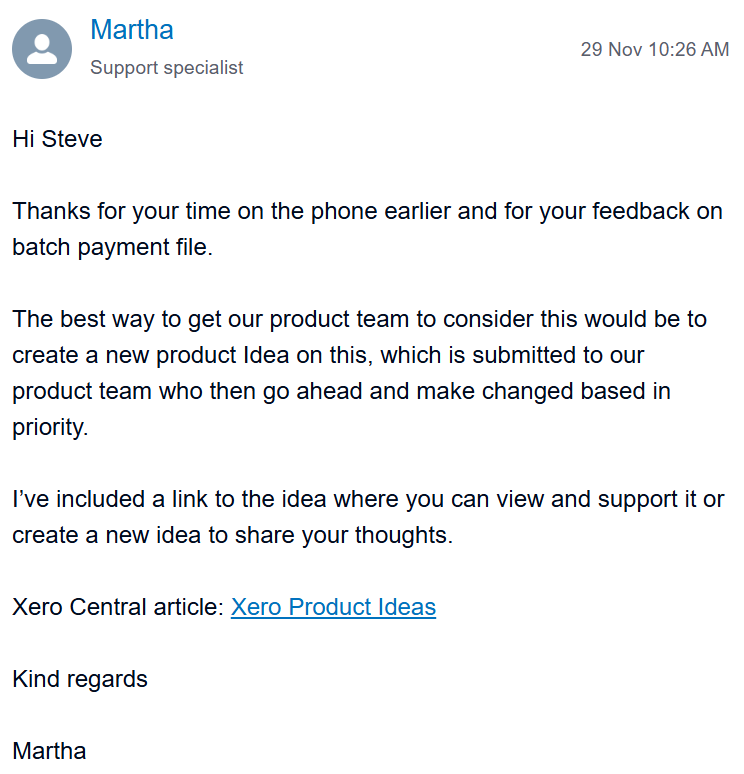
Task: Open the Xero Product Ideas link
Action: (x=333, y=607)
